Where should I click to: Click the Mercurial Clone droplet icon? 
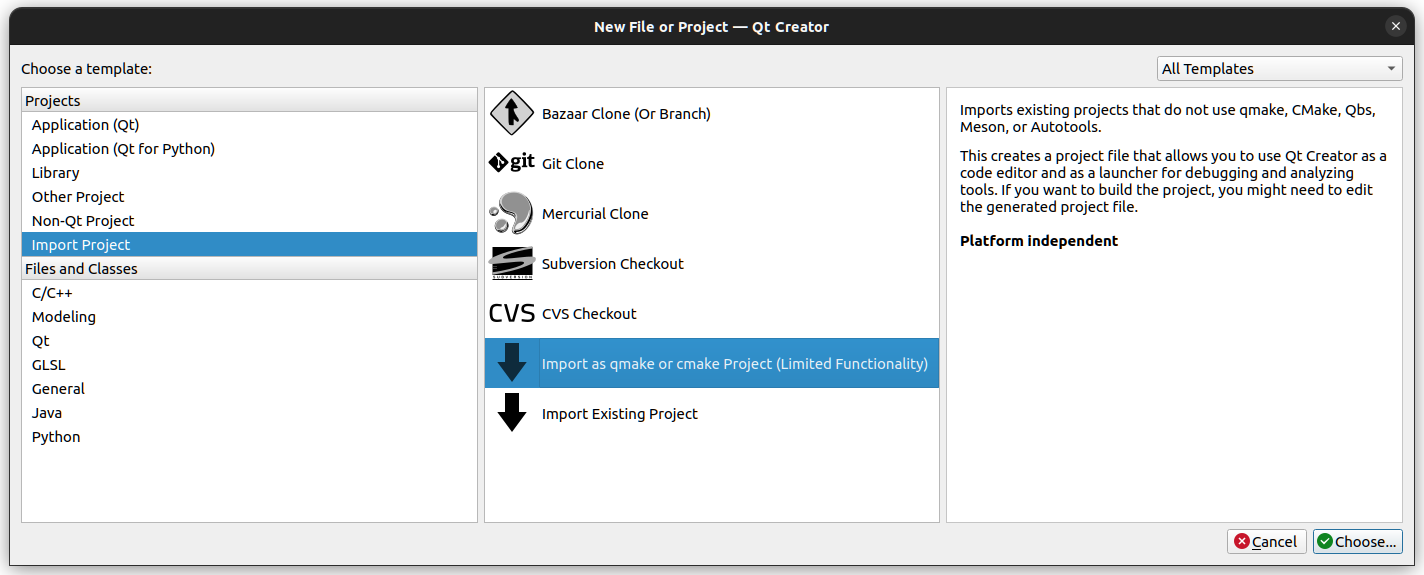(x=512, y=213)
